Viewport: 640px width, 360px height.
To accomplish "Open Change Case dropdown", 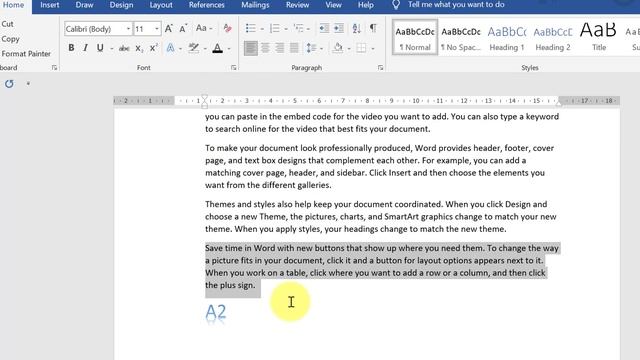I will pos(204,28).
